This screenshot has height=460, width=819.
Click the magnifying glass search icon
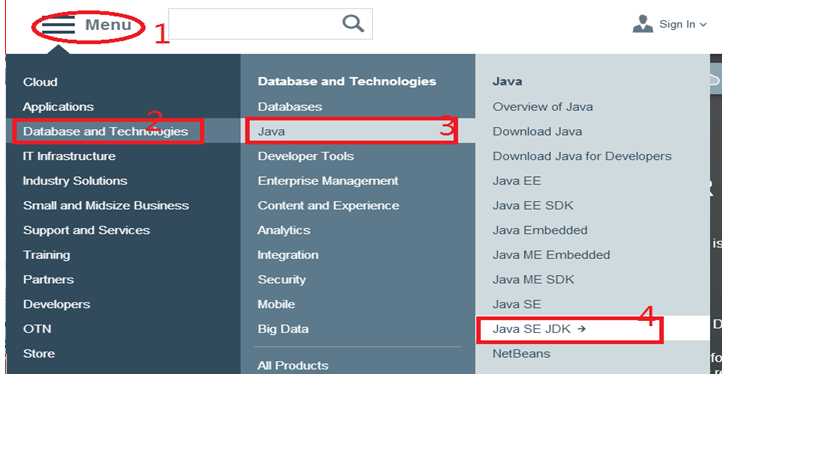click(x=353, y=23)
